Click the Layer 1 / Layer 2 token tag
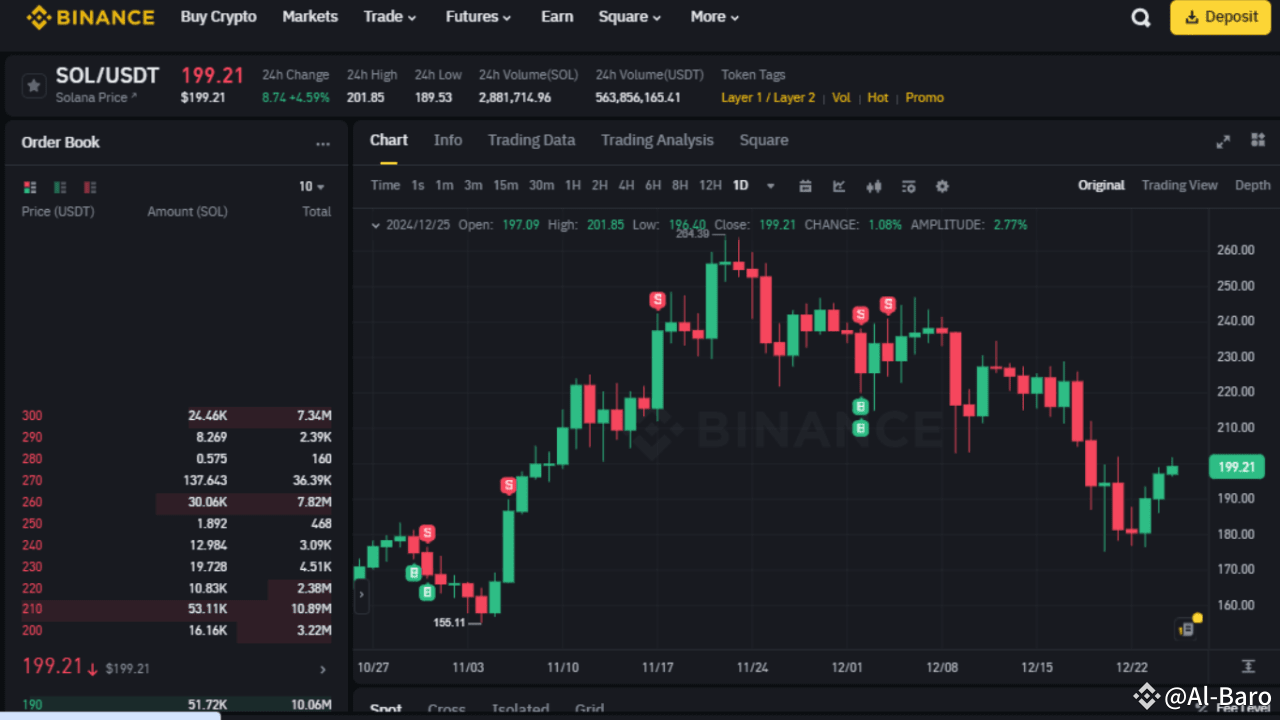 768,98
